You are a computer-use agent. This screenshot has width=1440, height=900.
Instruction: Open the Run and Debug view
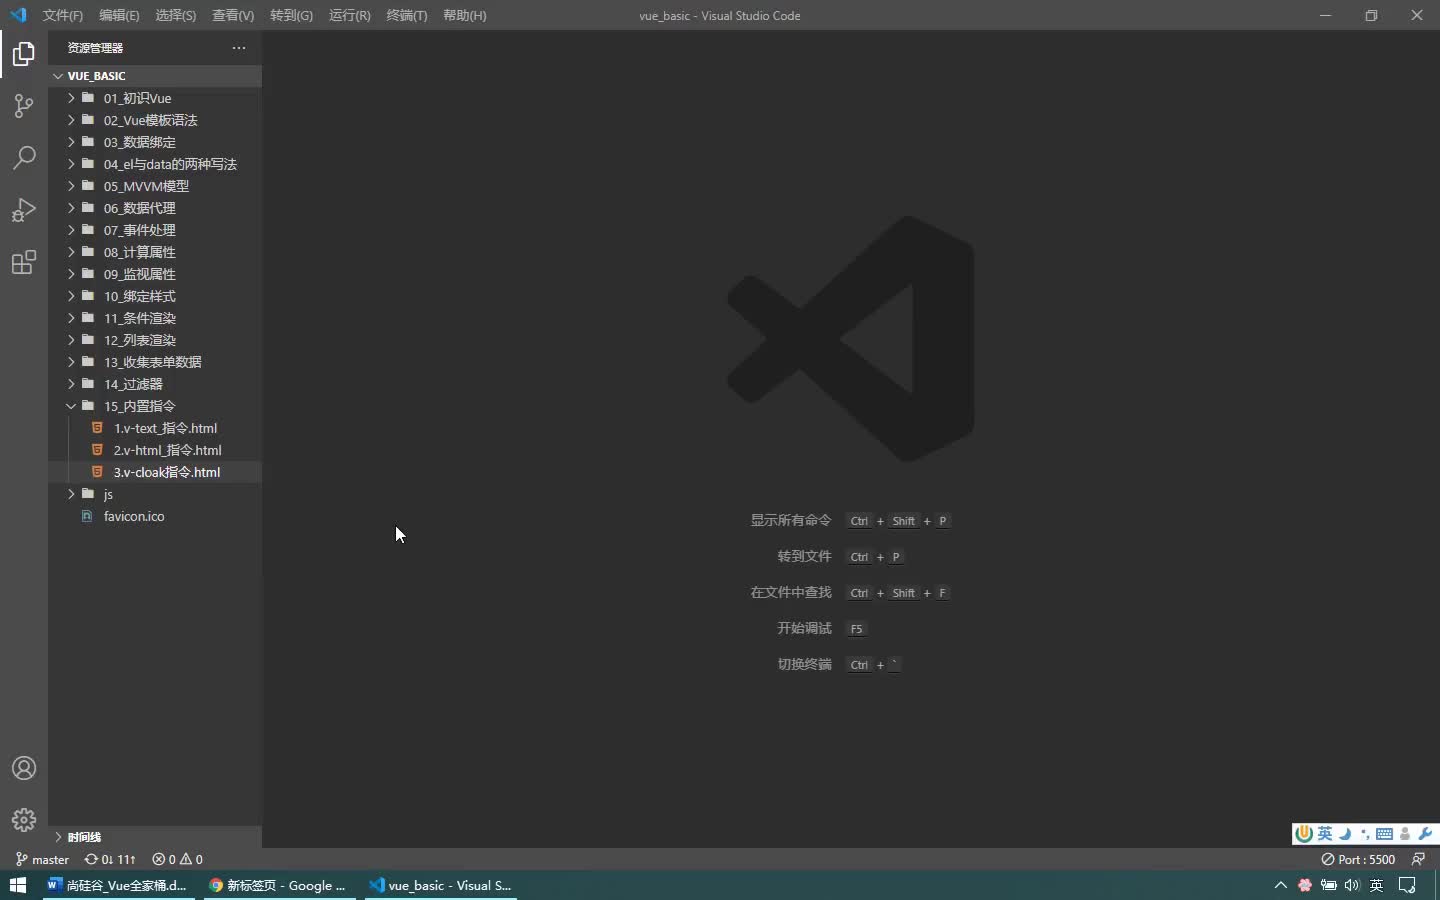(x=24, y=210)
